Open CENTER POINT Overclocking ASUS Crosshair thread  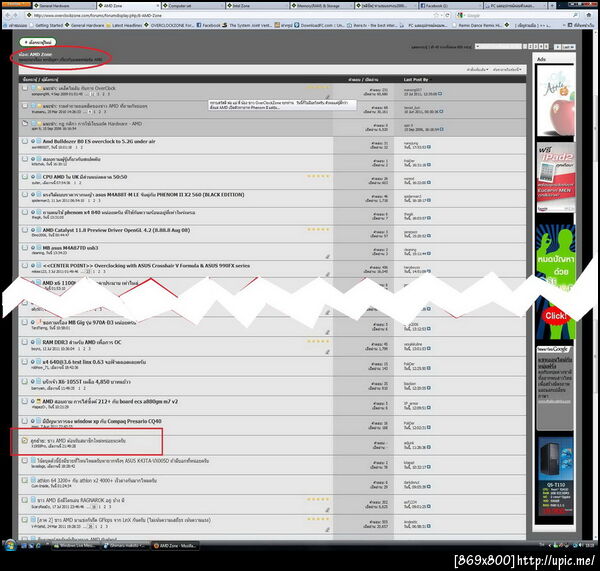pyautogui.click(x=146, y=265)
